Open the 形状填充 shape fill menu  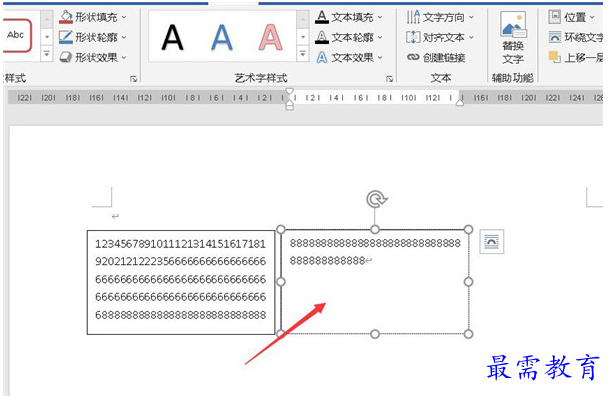point(93,17)
